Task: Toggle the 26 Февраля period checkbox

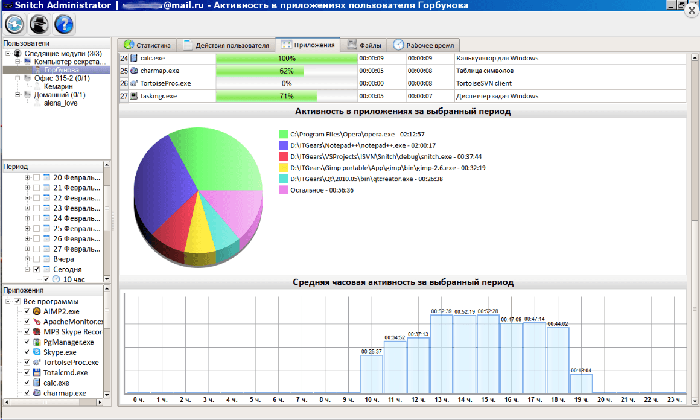Action: click(x=37, y=239)
